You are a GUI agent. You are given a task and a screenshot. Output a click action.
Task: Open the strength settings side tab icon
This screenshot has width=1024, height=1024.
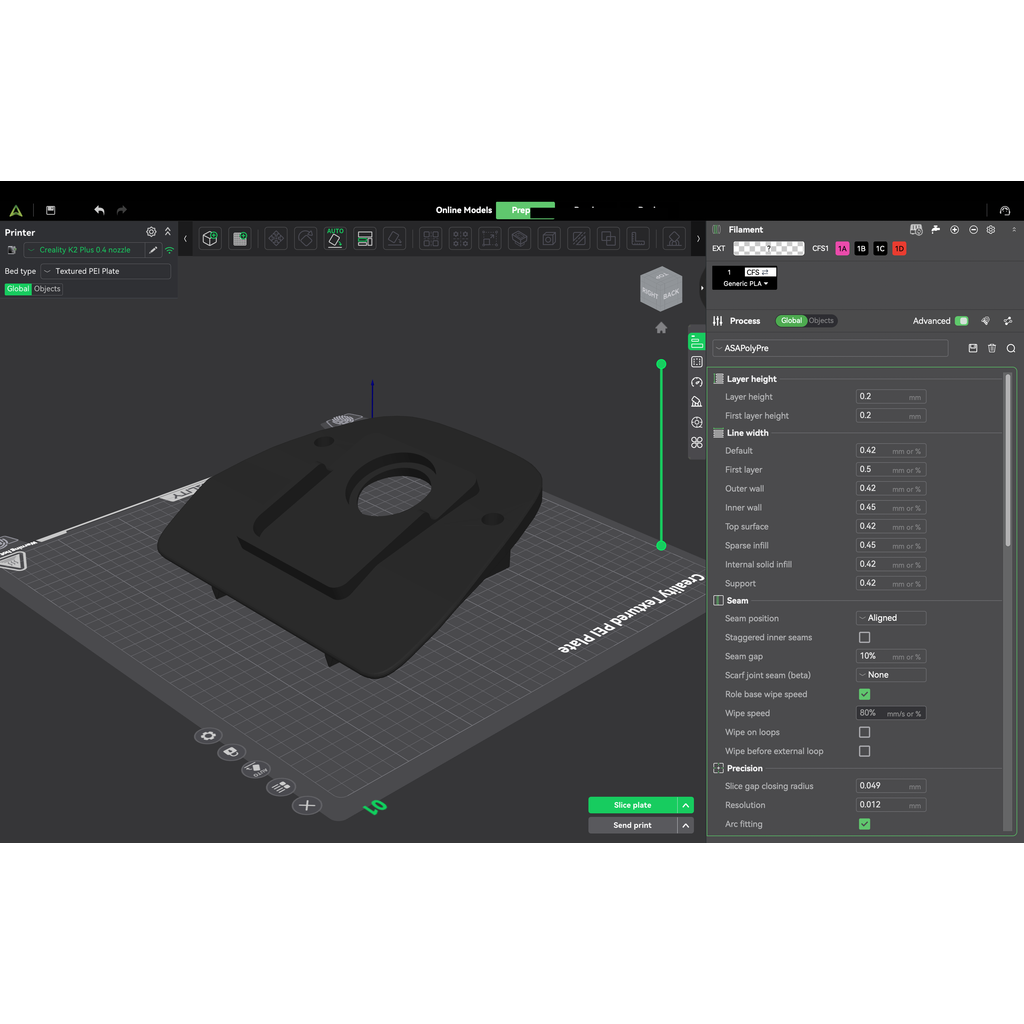(x=697, y=362)
